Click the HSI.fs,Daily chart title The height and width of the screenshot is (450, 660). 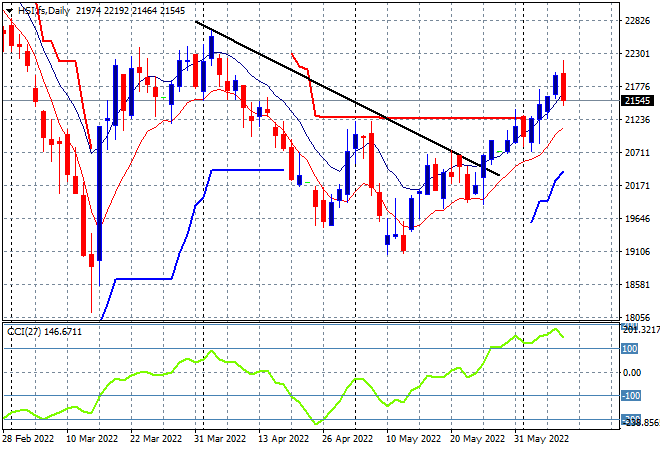pos(44,11)
